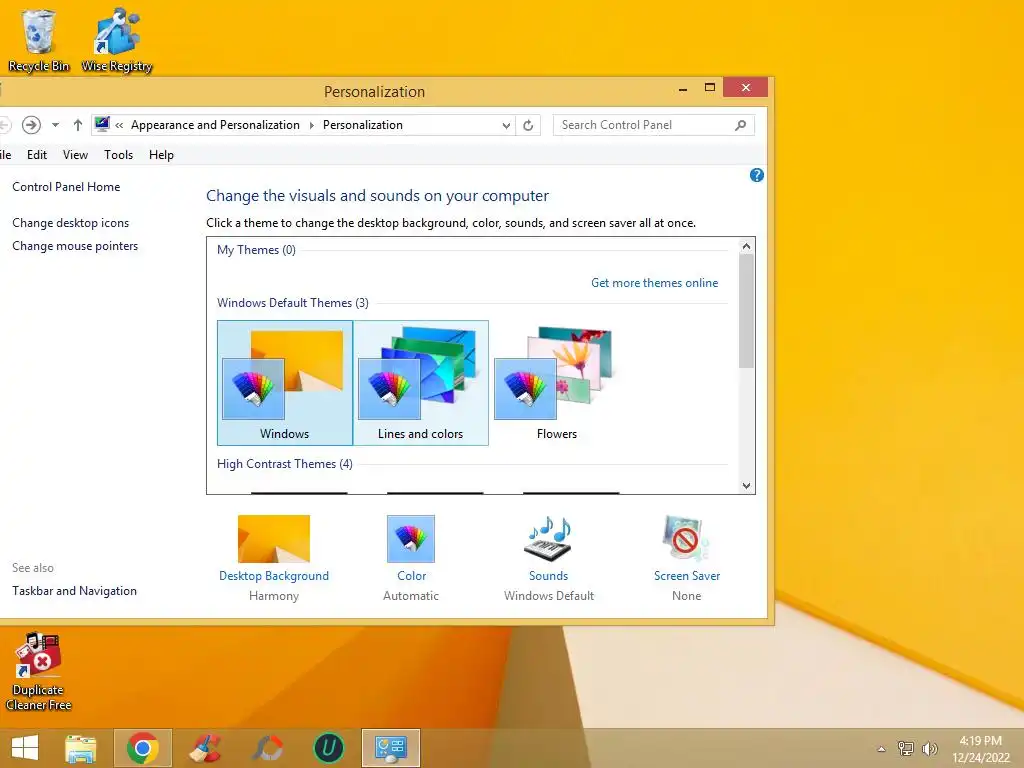Open the Tools menu
1024x768 pixels.
point(118,155)
